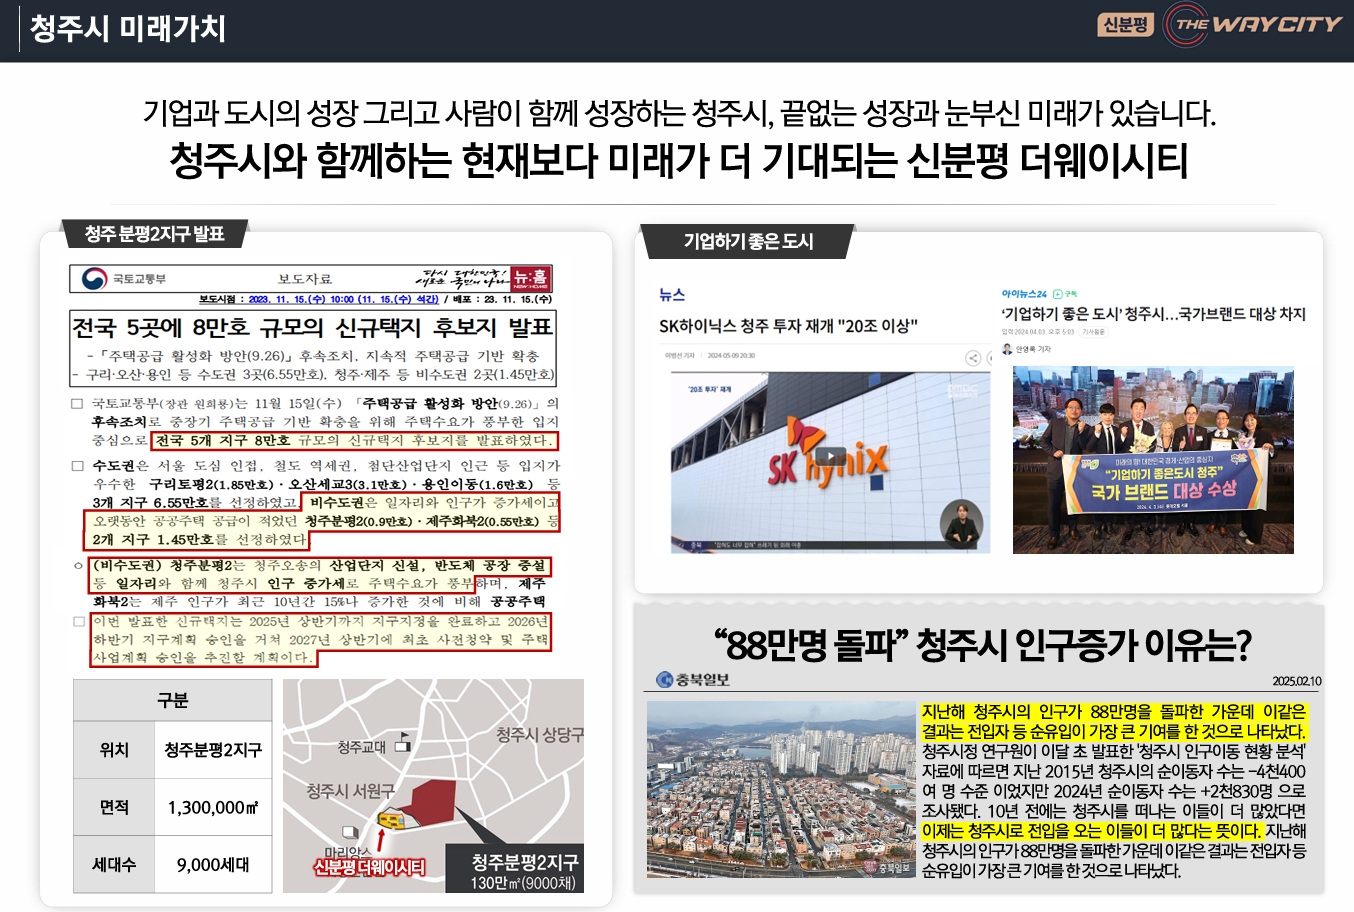Viewport: 1354px width, 912px height.
Task: Click The Way City circular logo
Action: click(x=1186, y=25)
